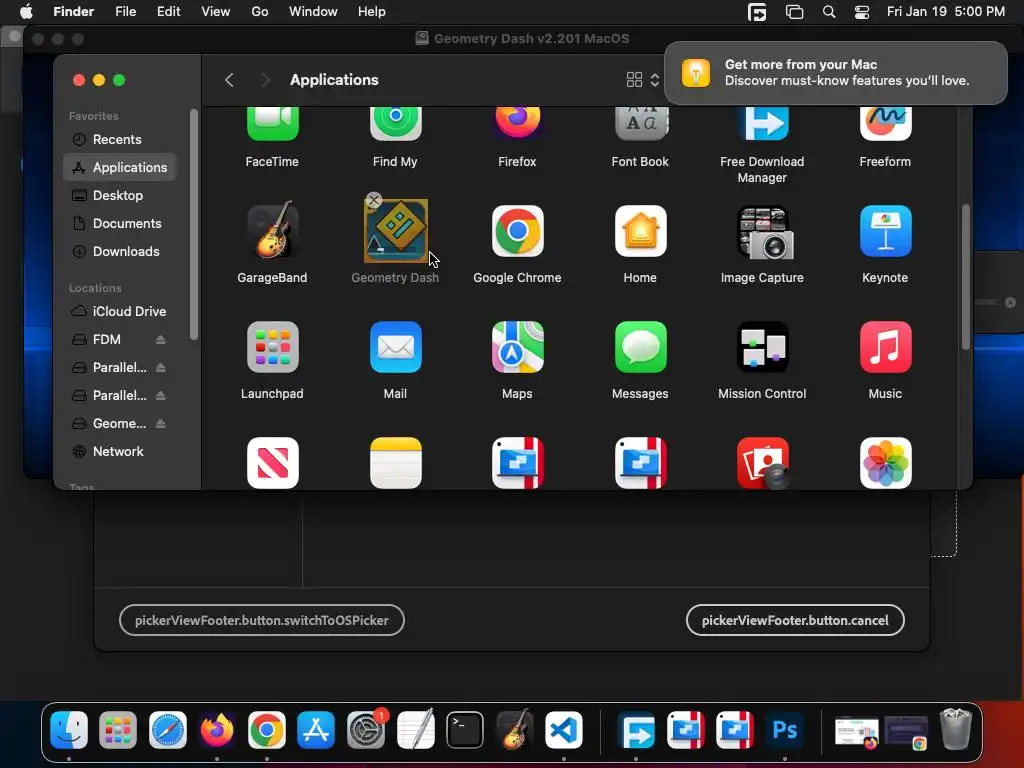
Task: Open Launchpad from the Dock
Action: point(118,730)
